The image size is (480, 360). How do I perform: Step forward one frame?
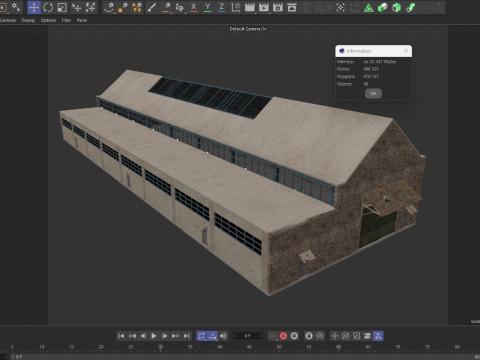pyautogui.click(x=165, y=336)
